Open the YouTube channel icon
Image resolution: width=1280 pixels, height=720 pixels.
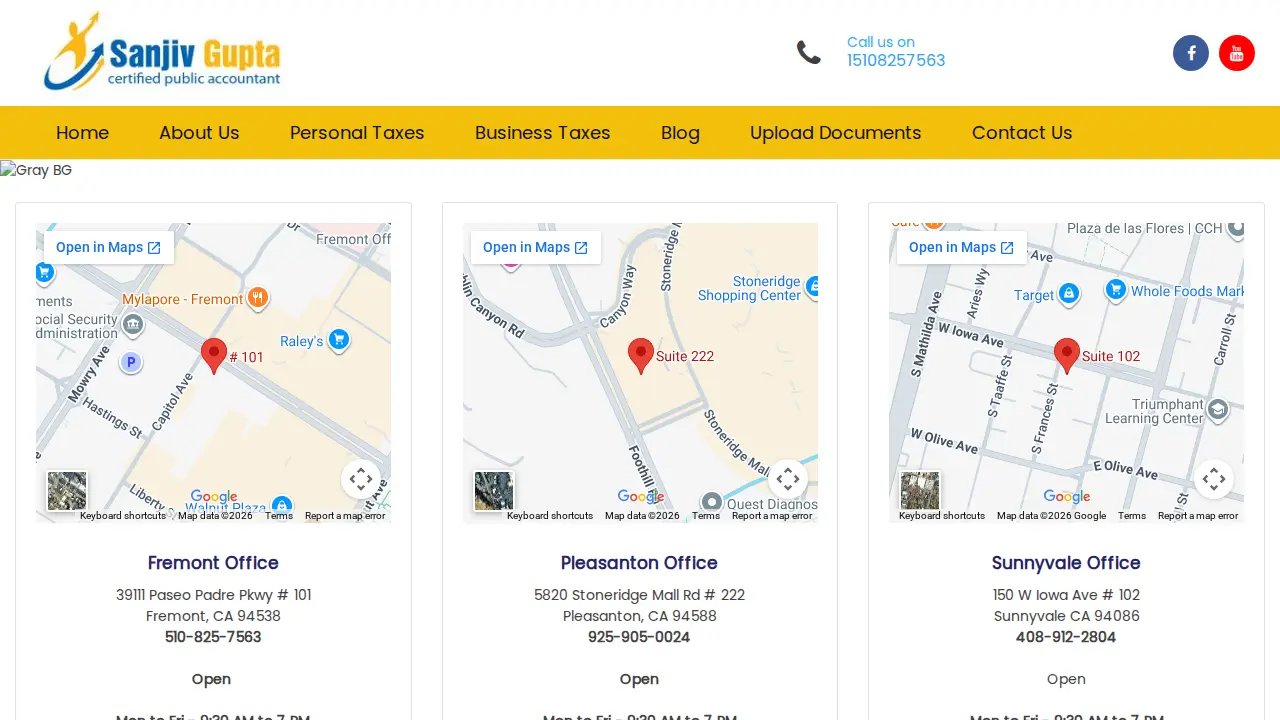coord(1237,53)
